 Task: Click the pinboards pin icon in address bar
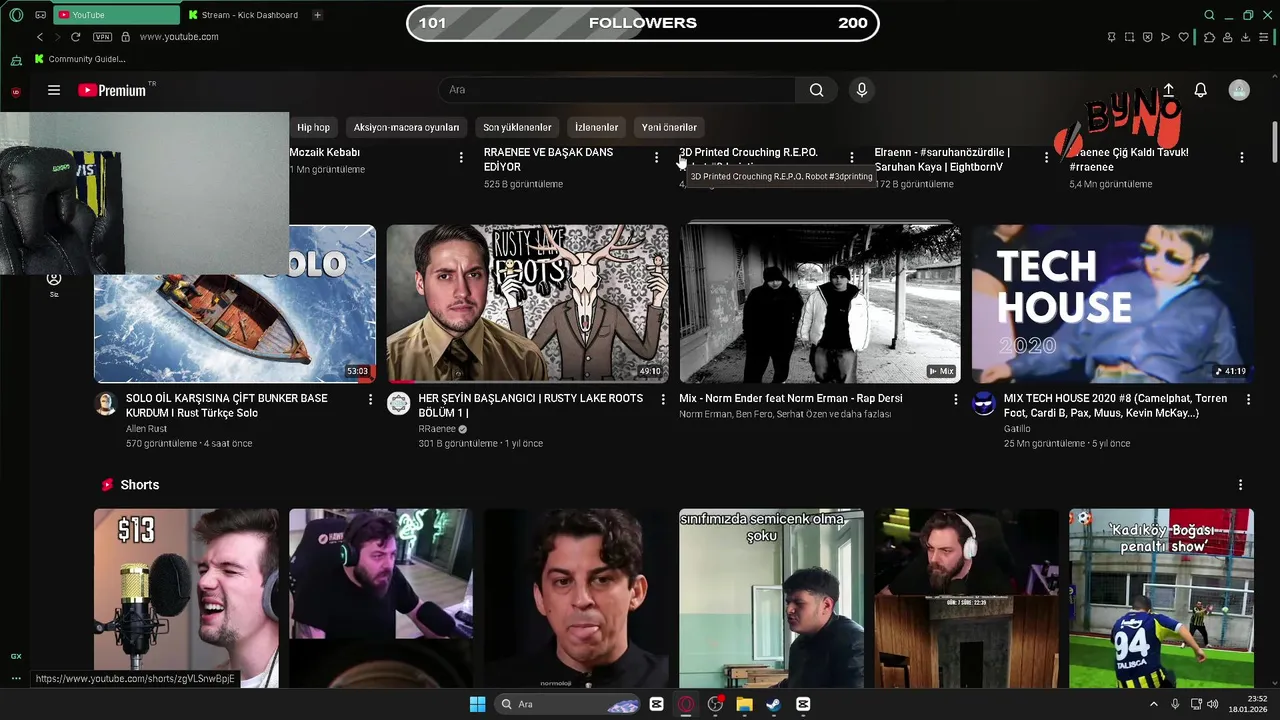1111,37
